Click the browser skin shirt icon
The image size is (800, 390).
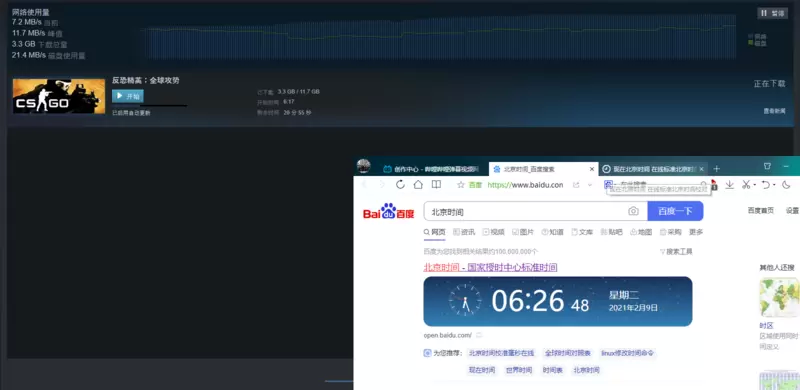click(x=767, y=166)
